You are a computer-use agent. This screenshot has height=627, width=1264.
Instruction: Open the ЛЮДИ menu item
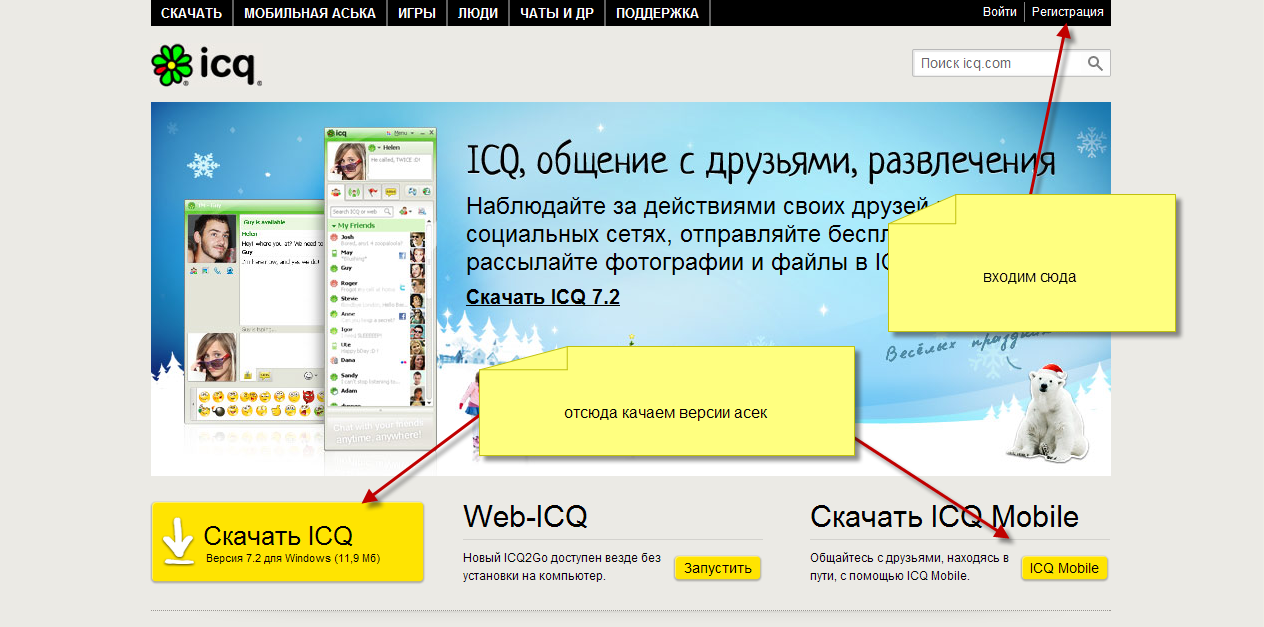pos(478,13)
